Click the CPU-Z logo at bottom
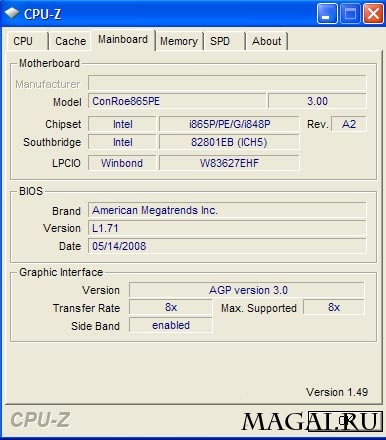The height and width of the screenshot is (440, 386). [40, 420]
